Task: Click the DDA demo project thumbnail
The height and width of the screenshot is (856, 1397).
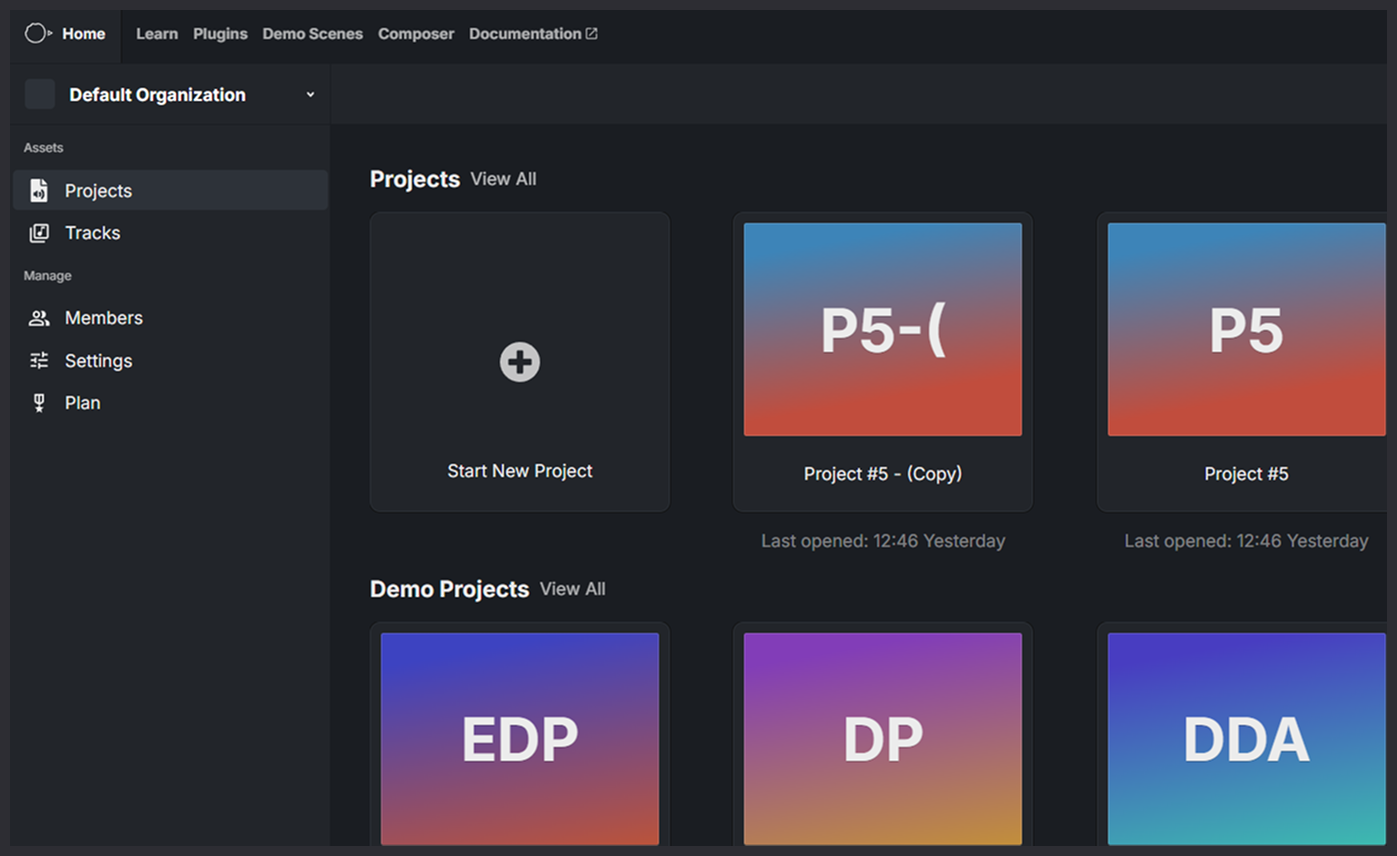Action: pos(1245,739)
